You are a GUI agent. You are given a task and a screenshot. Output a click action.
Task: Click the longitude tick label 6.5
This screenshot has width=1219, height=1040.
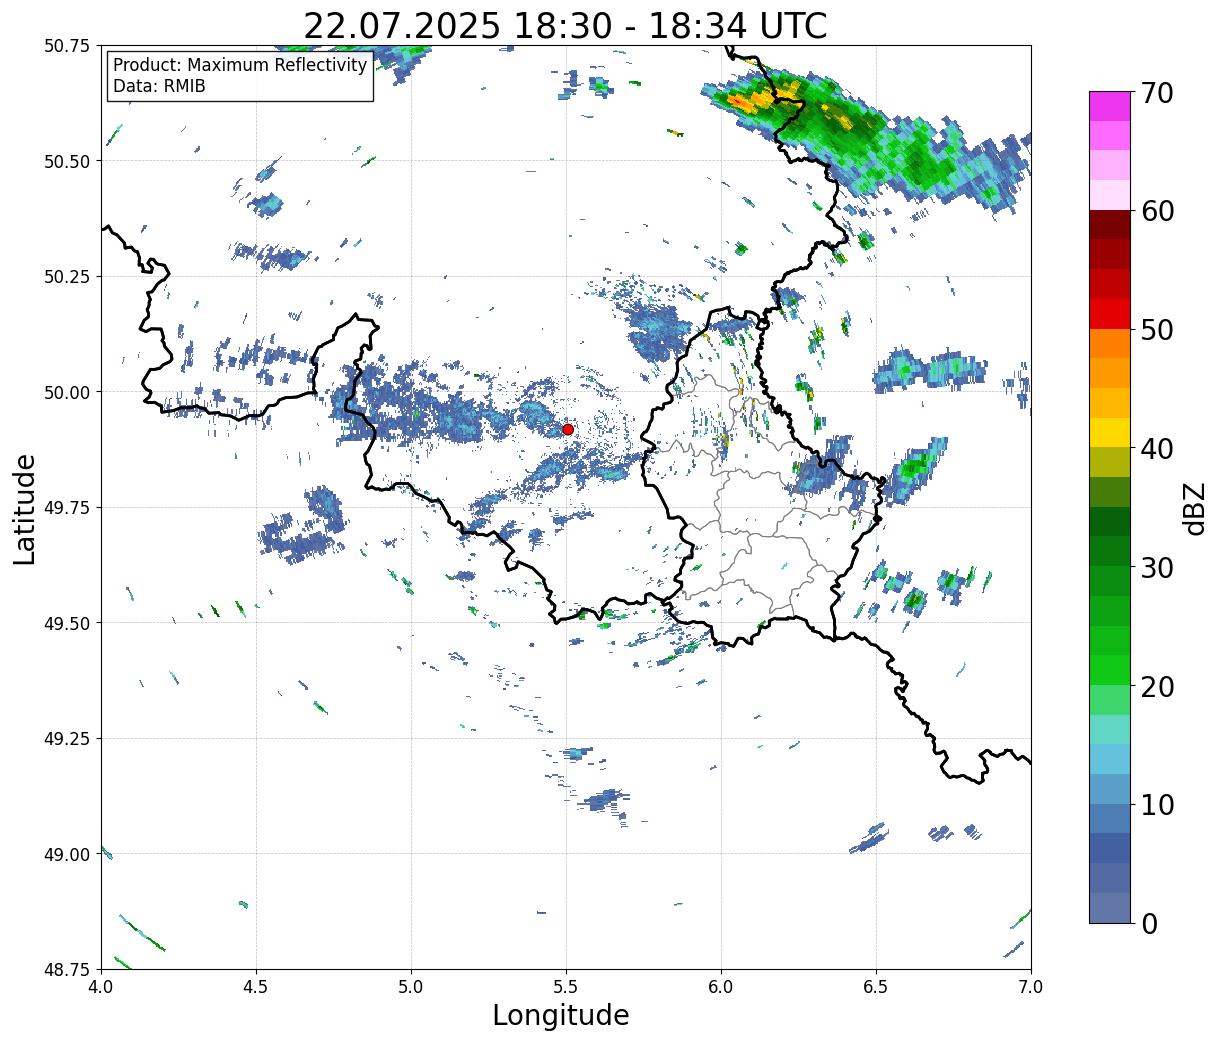click(876, 987)
